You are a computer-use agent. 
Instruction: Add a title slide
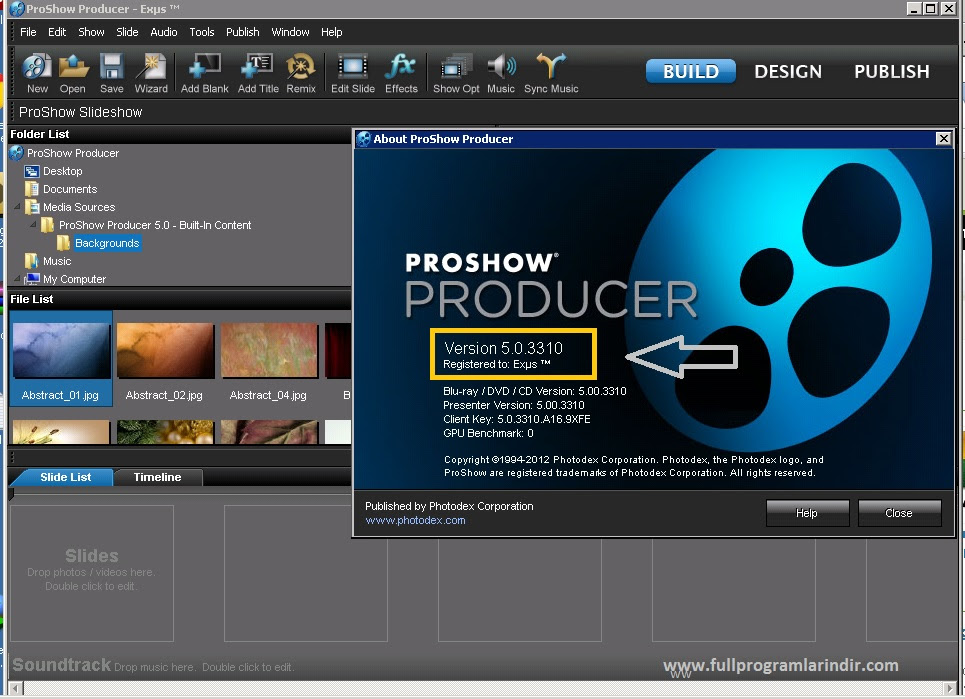[258, 69]
